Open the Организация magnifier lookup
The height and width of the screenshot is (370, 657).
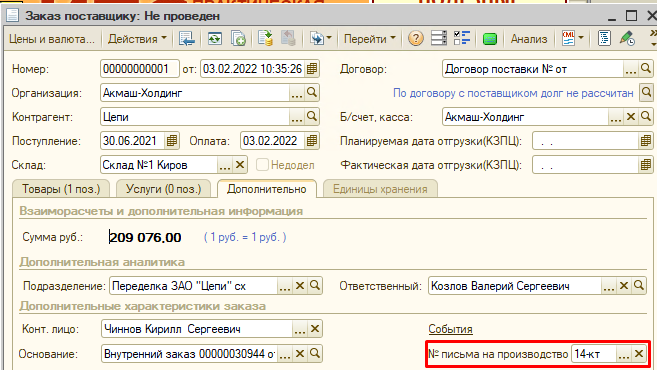point(312,93)
